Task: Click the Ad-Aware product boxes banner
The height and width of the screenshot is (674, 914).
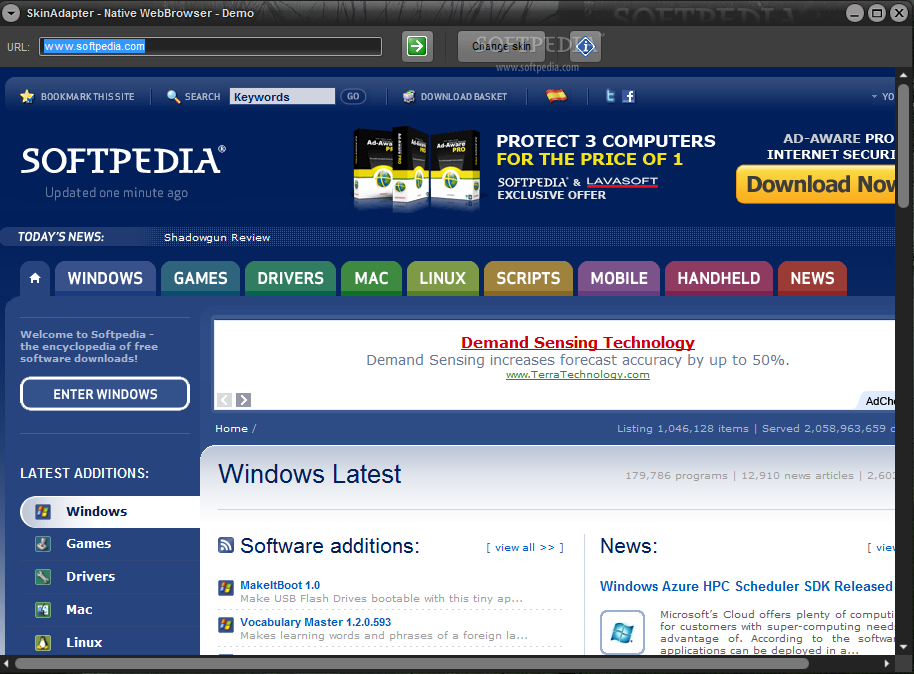Action: (417, 167)
